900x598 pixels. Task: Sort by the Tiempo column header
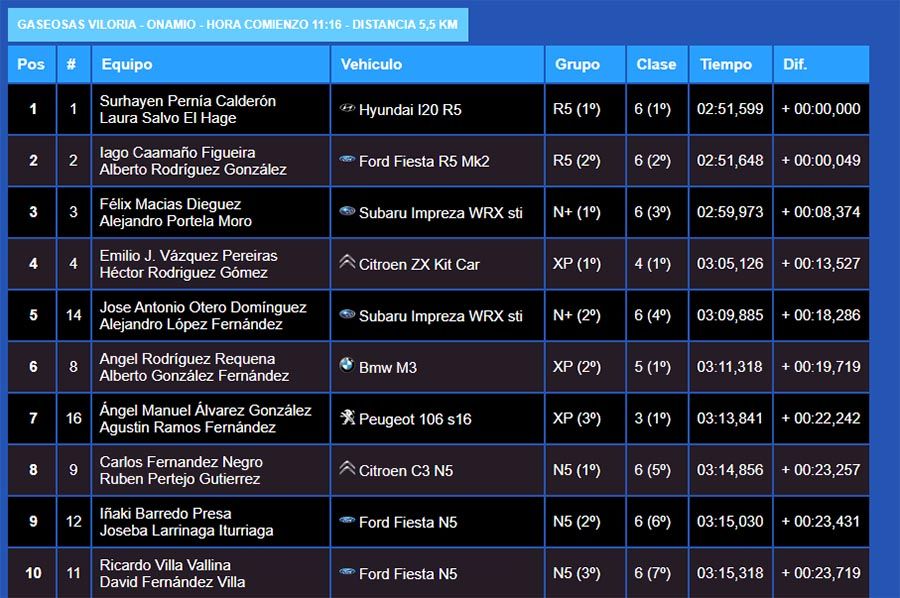click(725, 64)
